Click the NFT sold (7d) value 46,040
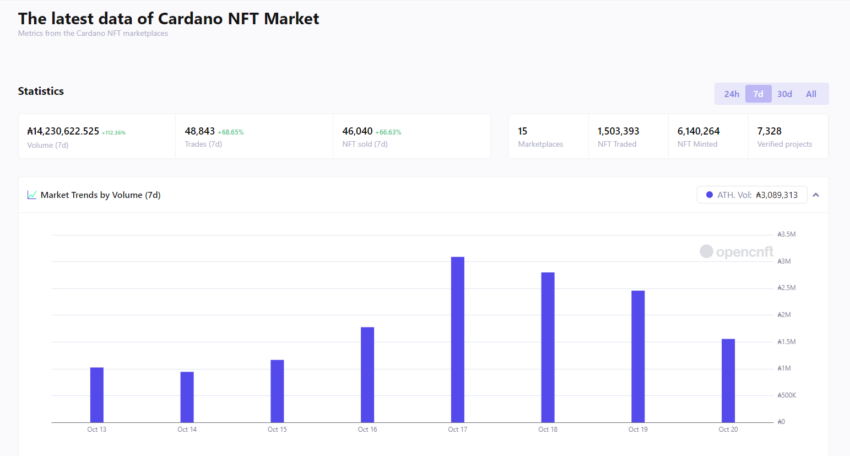 tap(357, 131)
